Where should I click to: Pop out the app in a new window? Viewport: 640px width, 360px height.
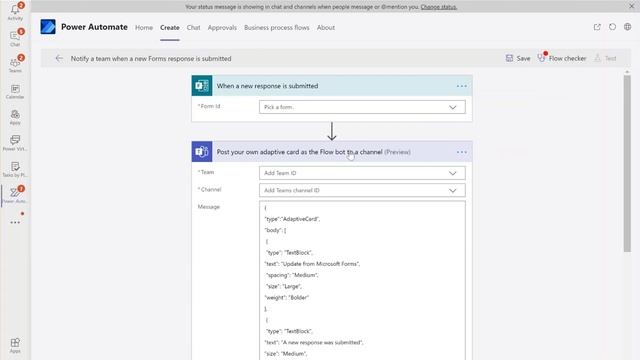597,27
